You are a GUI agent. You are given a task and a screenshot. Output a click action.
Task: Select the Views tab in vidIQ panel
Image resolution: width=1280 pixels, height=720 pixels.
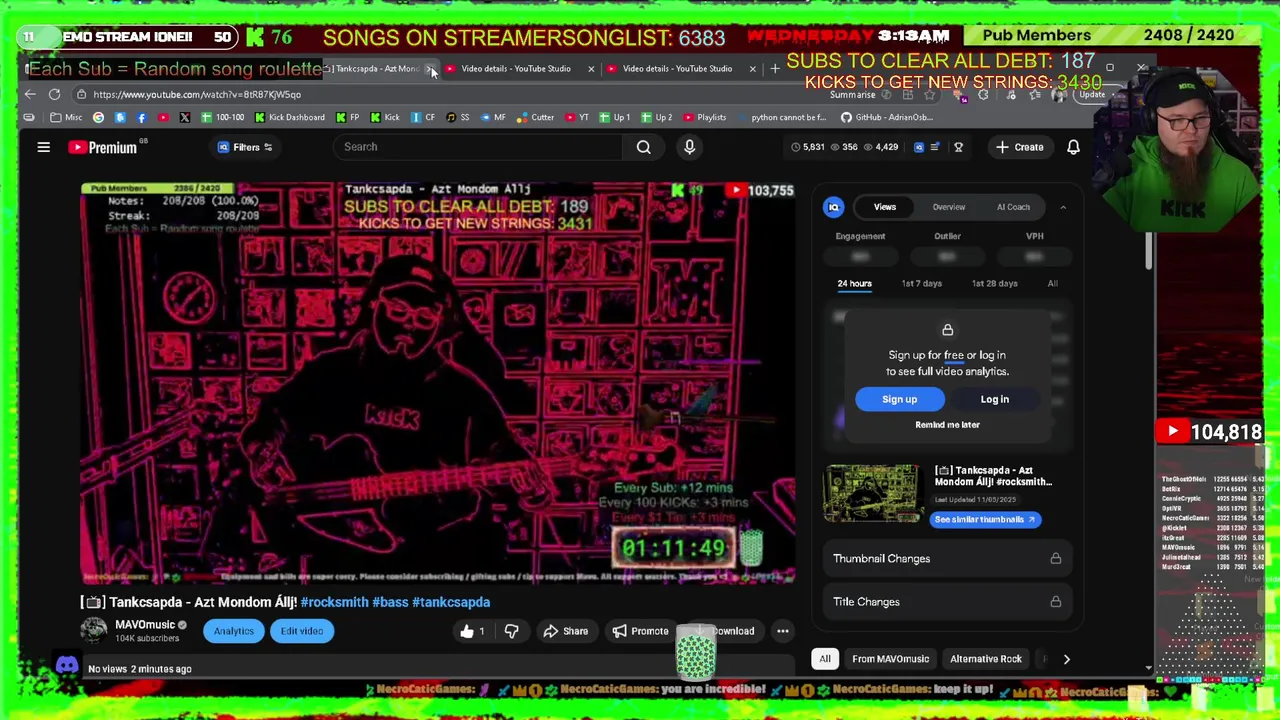[885, 207]
